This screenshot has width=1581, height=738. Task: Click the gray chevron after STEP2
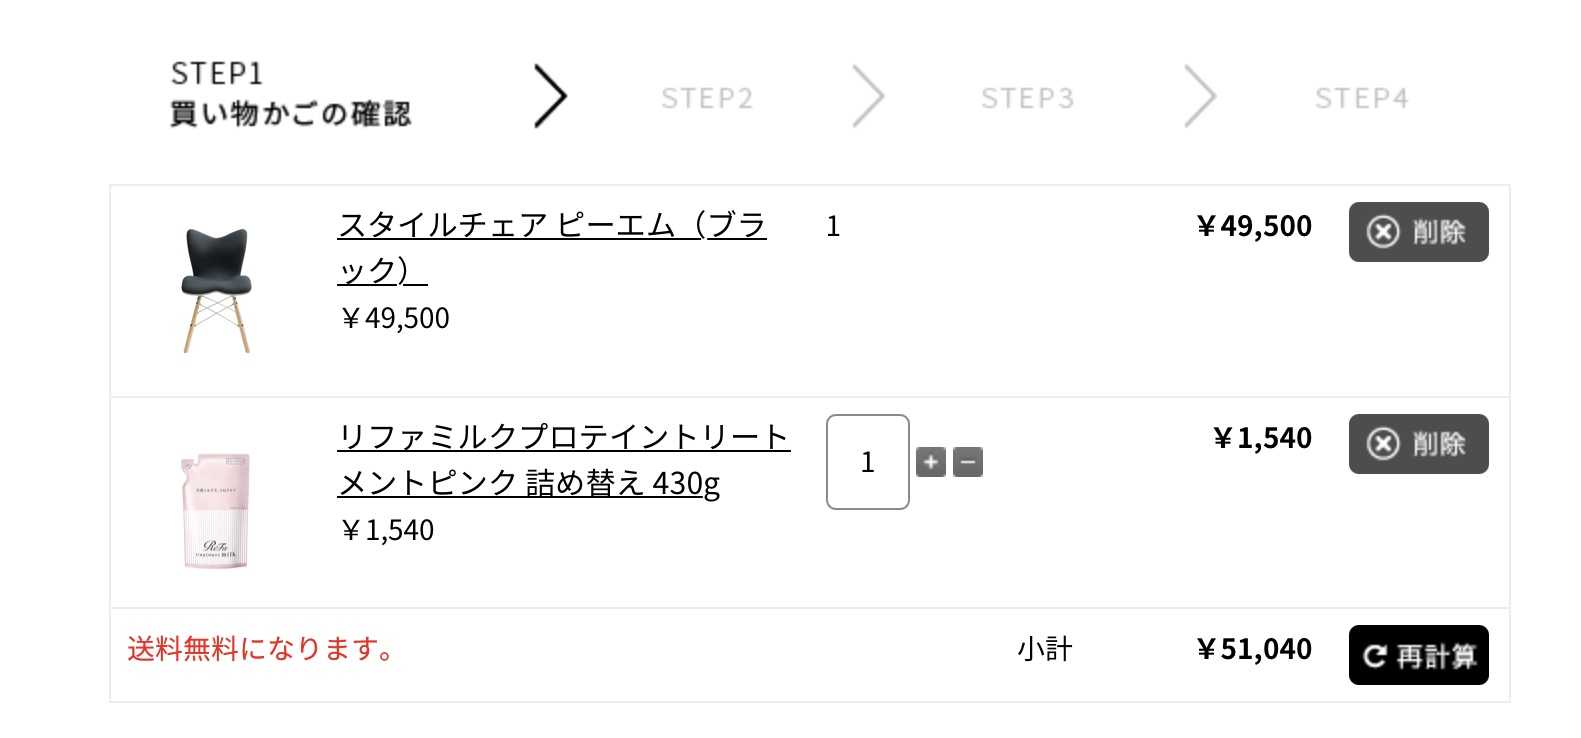[868, 96]
